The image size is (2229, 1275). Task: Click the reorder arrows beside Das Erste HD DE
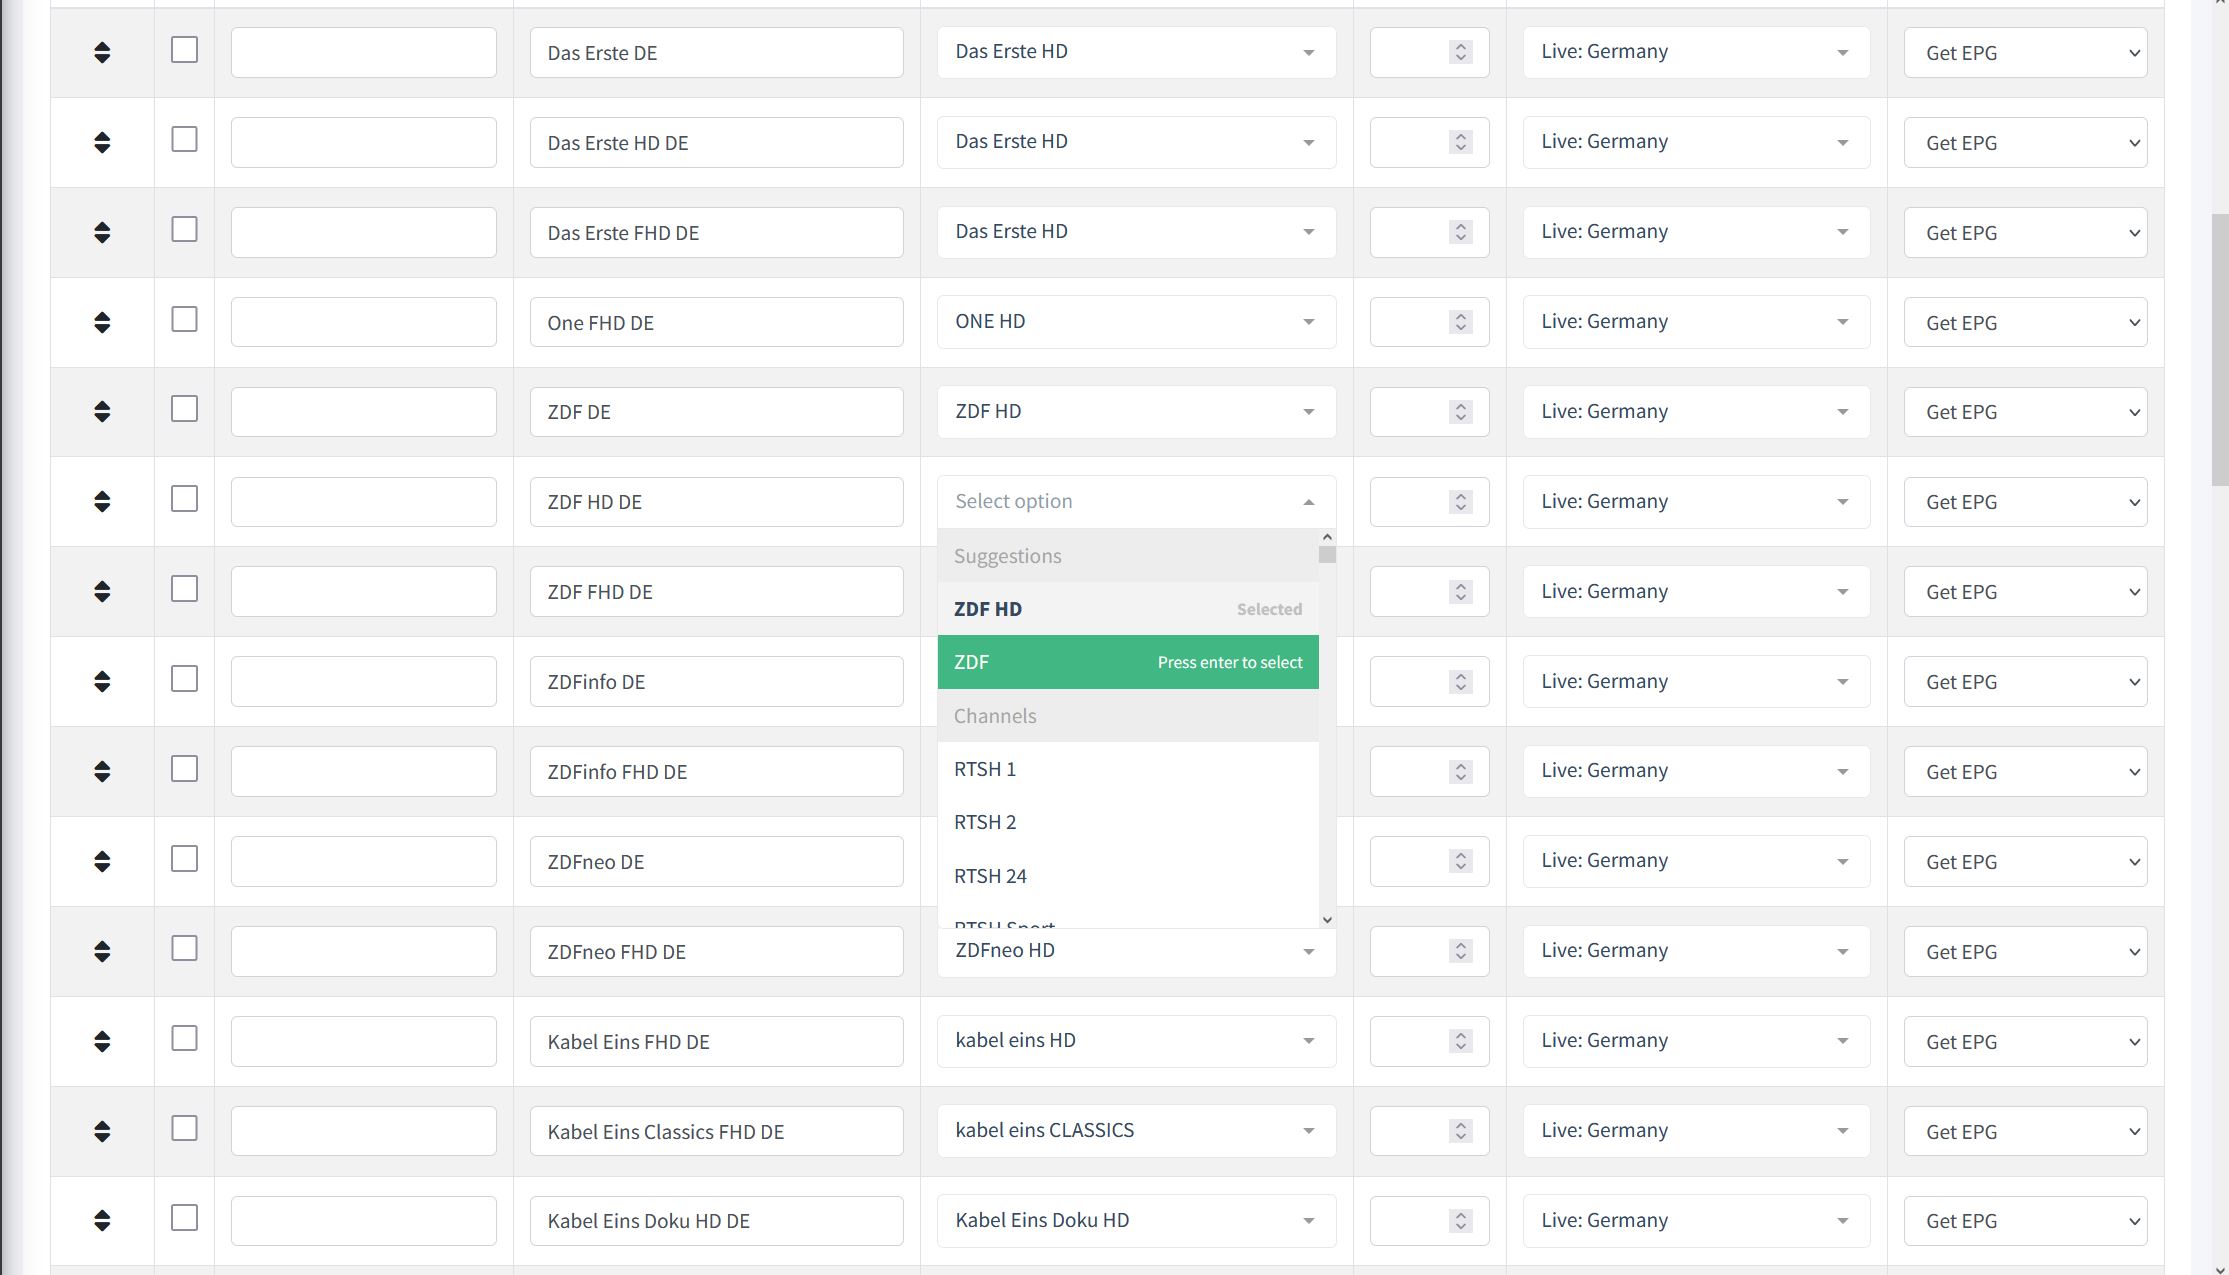[x=103, y=141]
